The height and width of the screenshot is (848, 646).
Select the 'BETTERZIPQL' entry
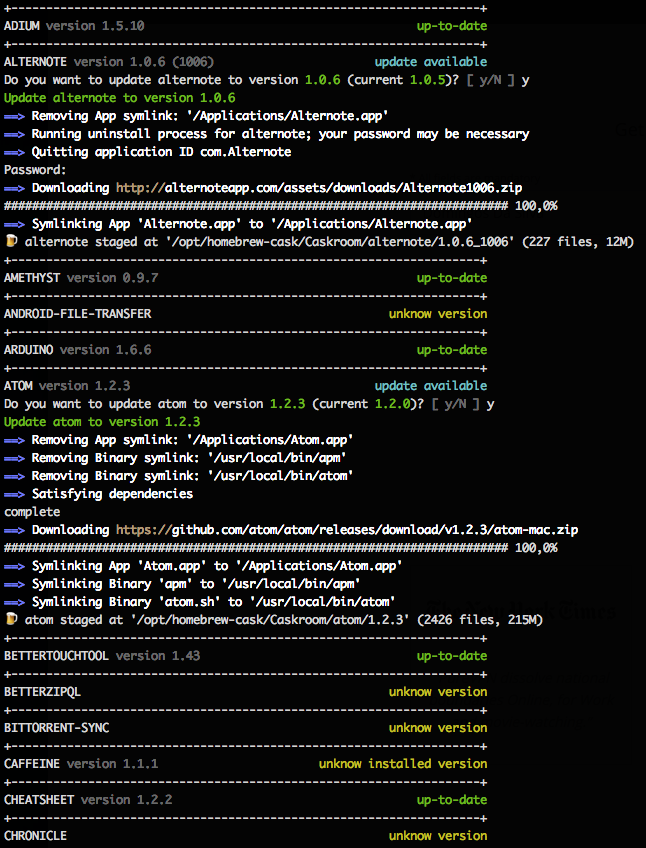(x=42, y=692)
